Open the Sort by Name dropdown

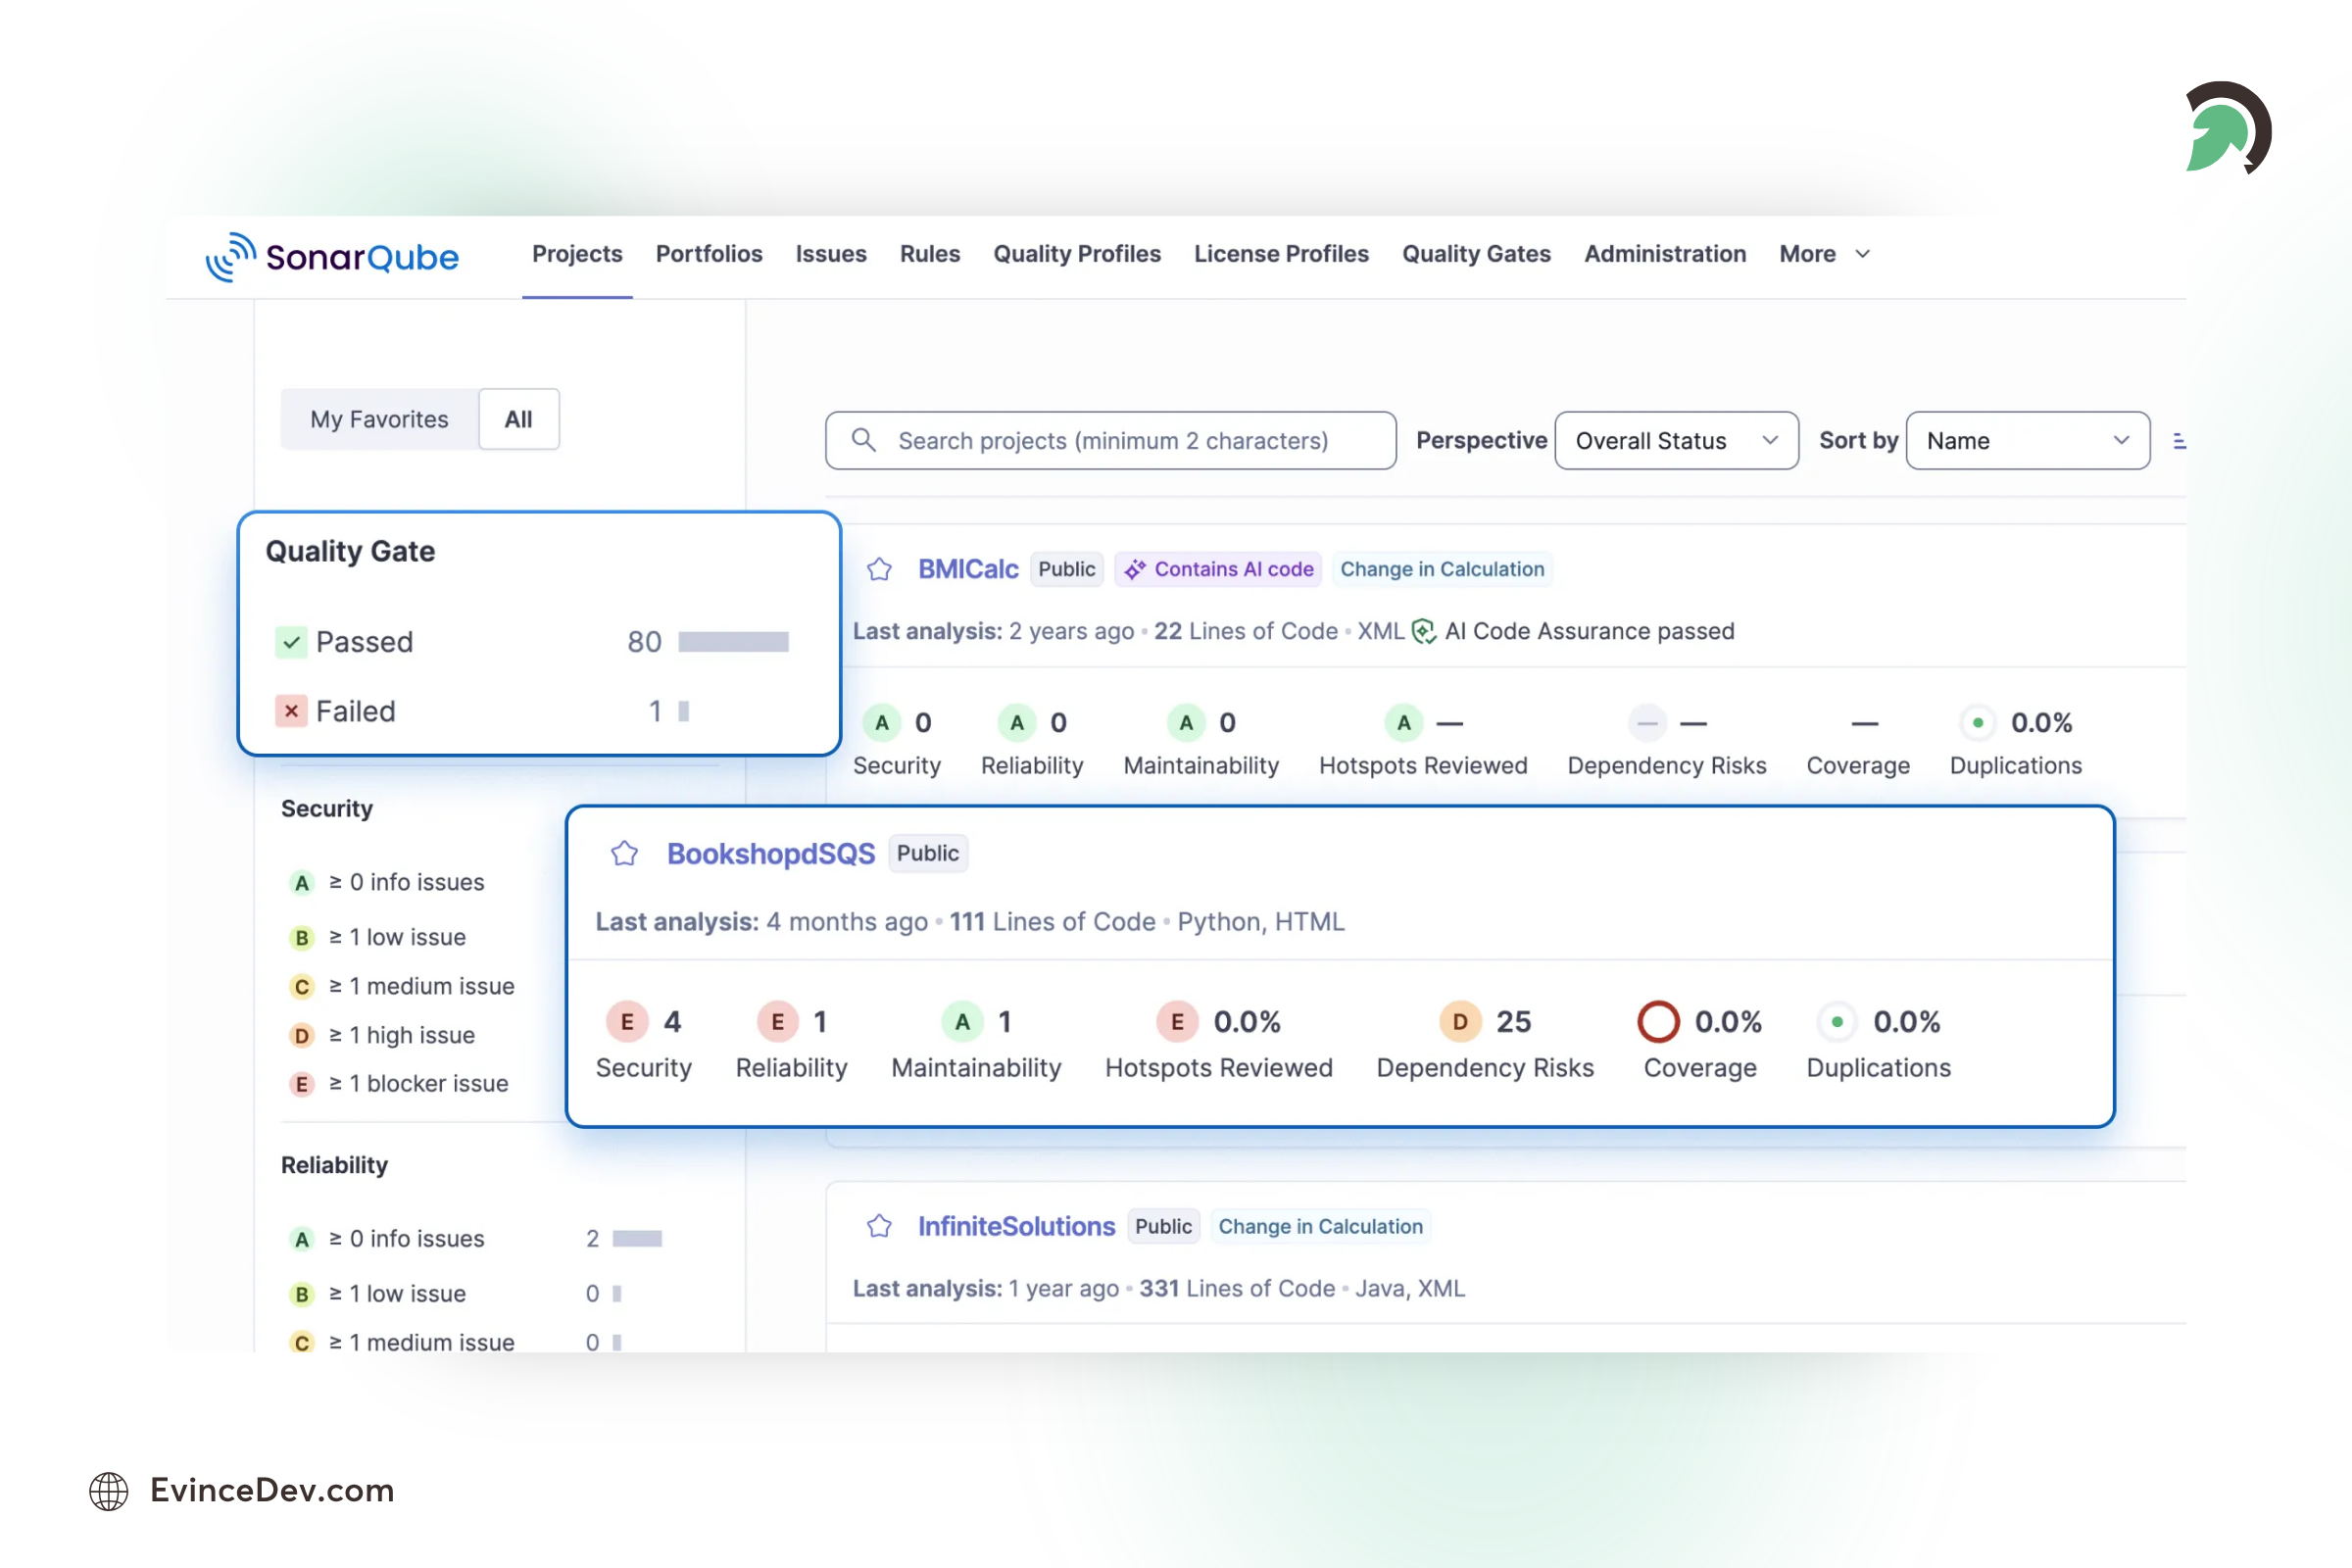[2028, 441]
